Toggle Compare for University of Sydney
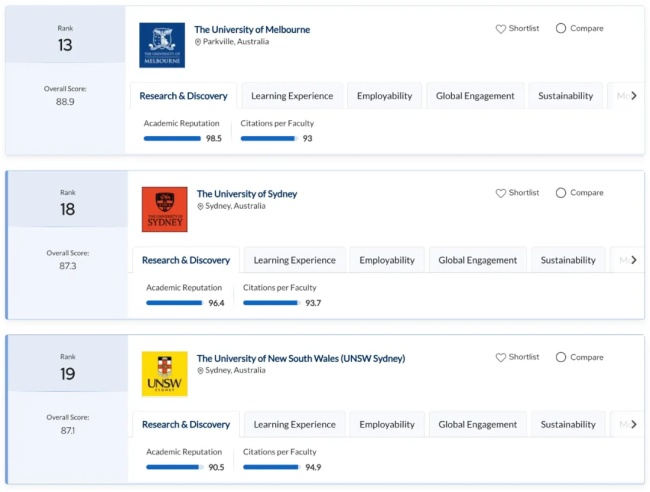 561,193
